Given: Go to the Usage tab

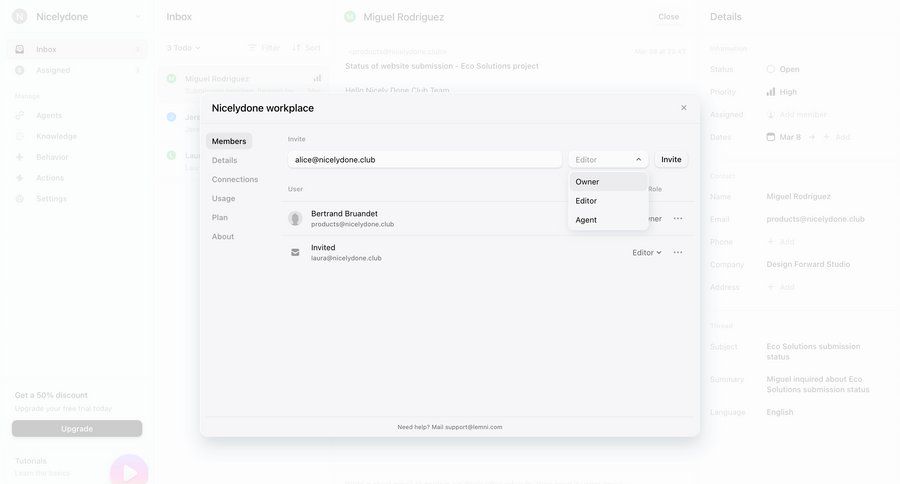Looking at the screenshot, I should click(223, 198).
